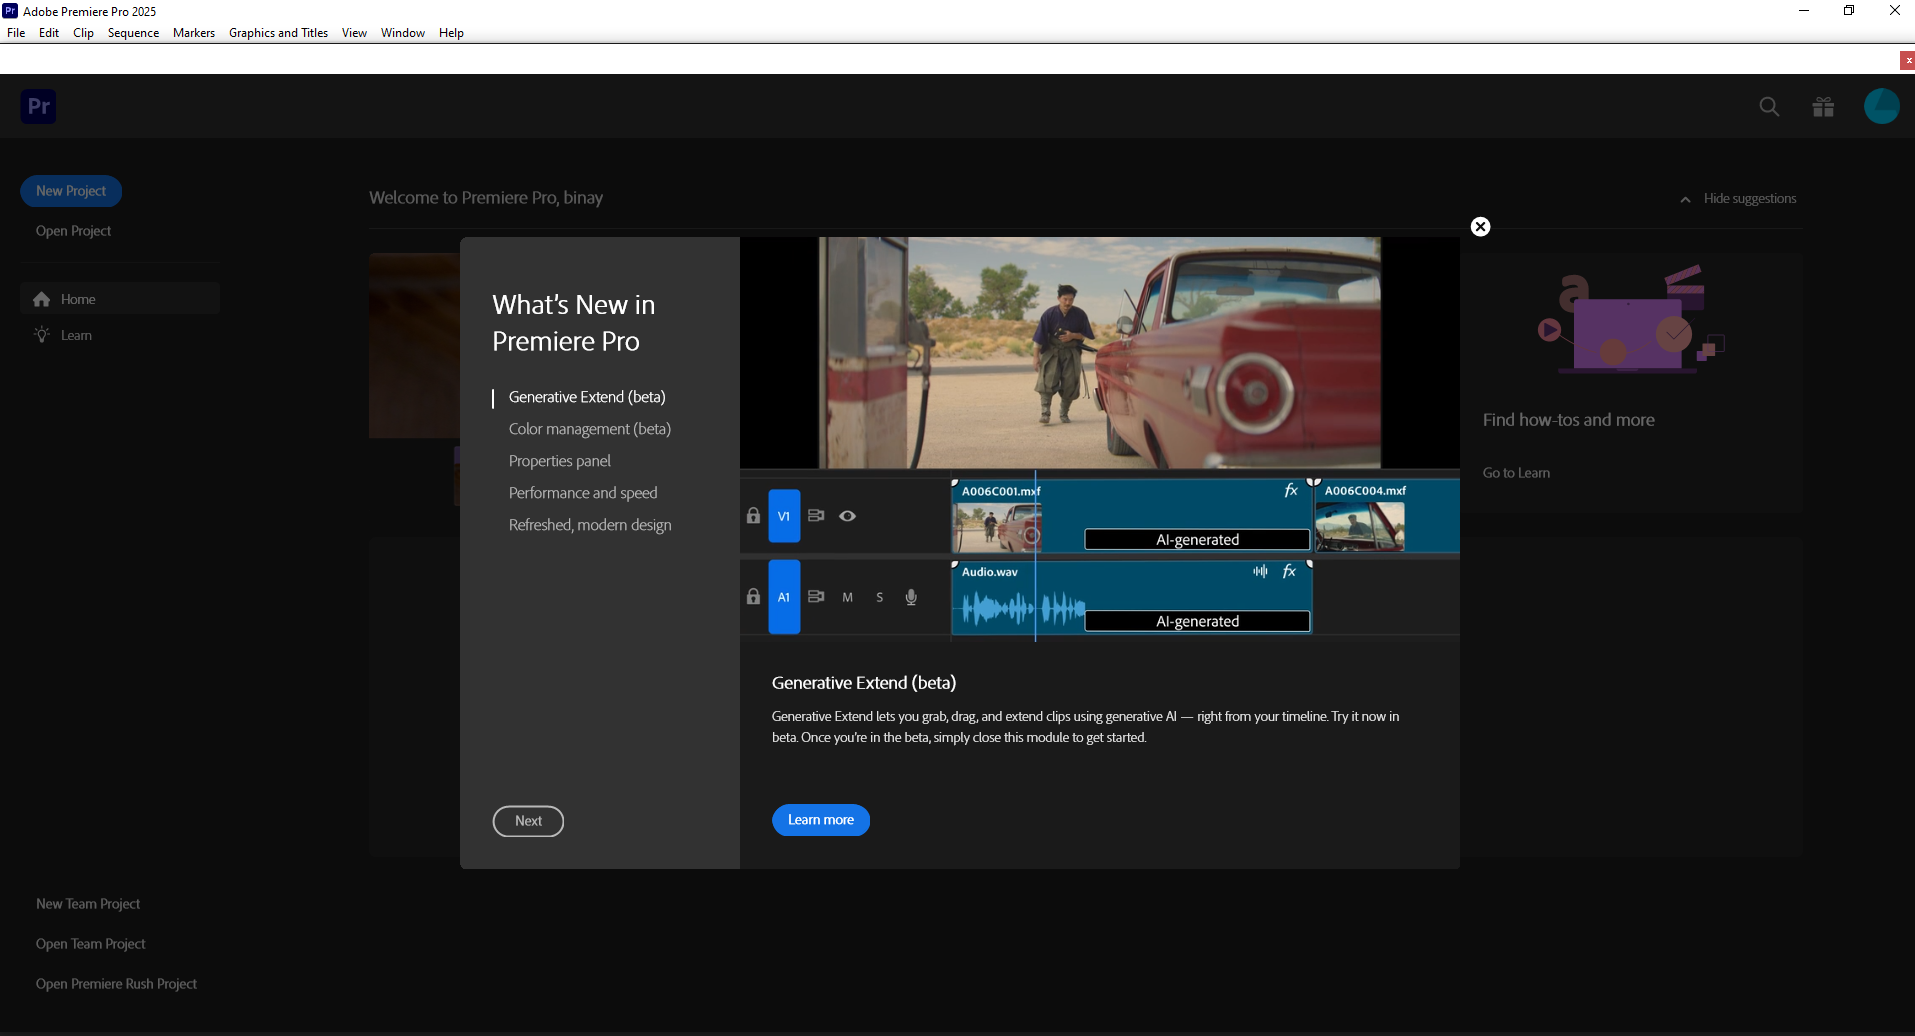The width and height of the screenshot is (1915, 1036).
Task: Click Open Project link
Action: pos(73,231)
